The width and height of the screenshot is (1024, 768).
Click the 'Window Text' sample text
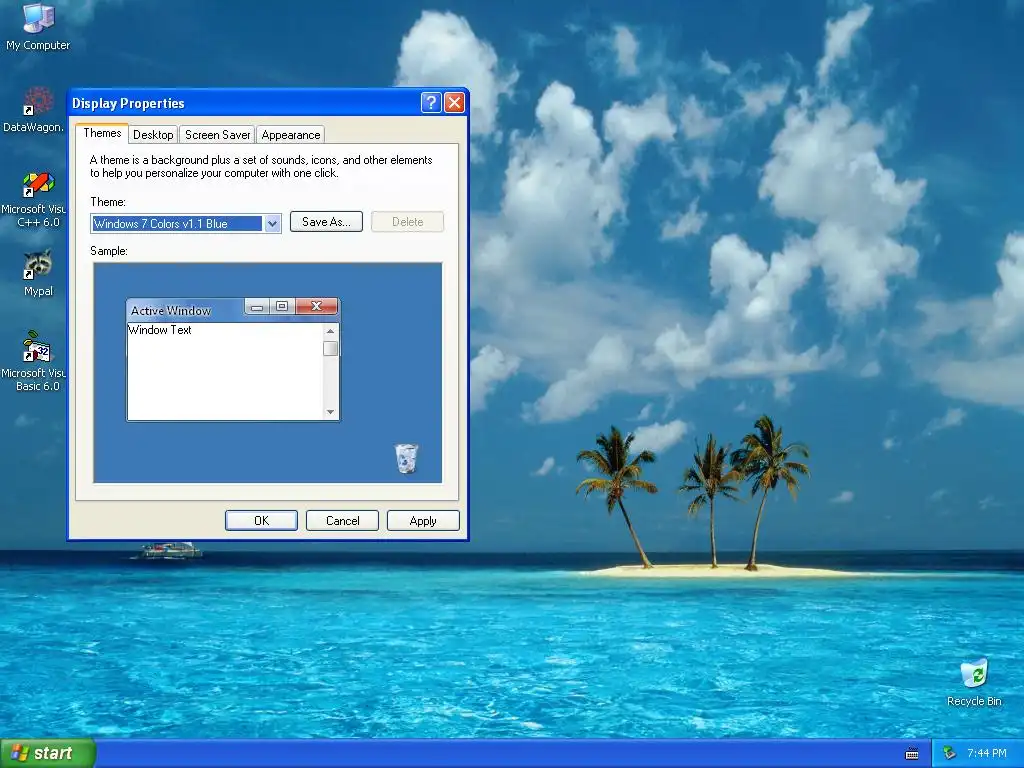[160, 330]
